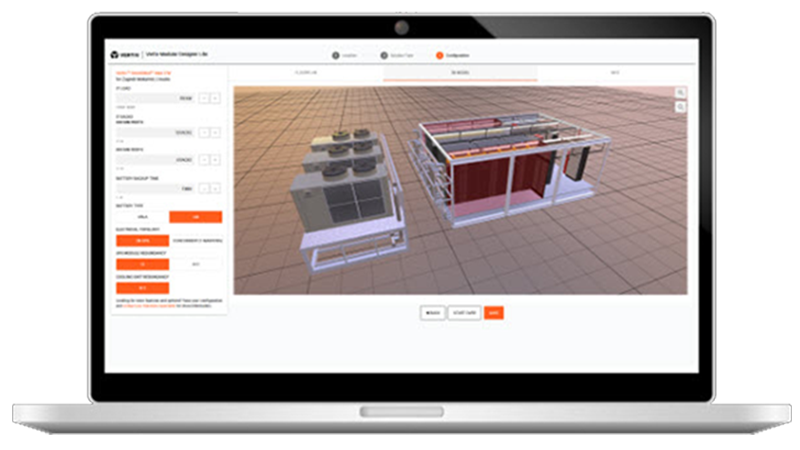Viewport: 800px width, 450px height.
Task: Select VRLA battery type option
Action: [x=142, y=216]
